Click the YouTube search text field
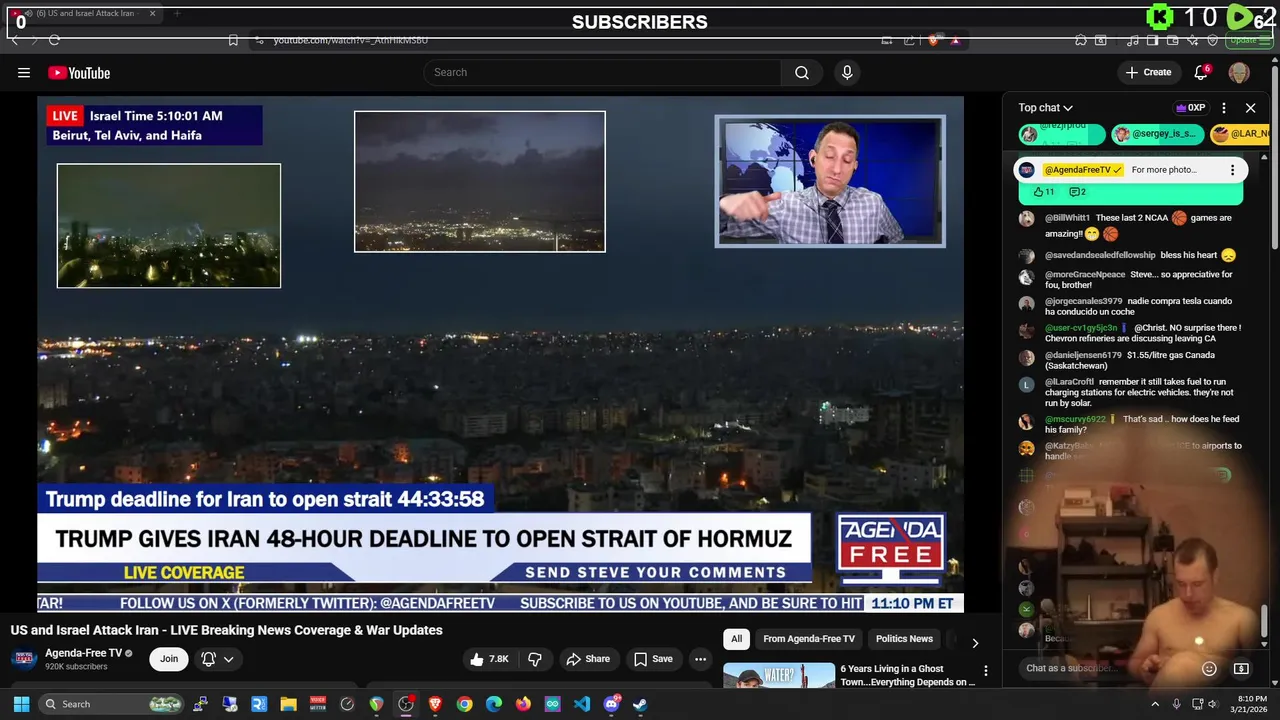 pyautogui.click(x=603, y=72)
